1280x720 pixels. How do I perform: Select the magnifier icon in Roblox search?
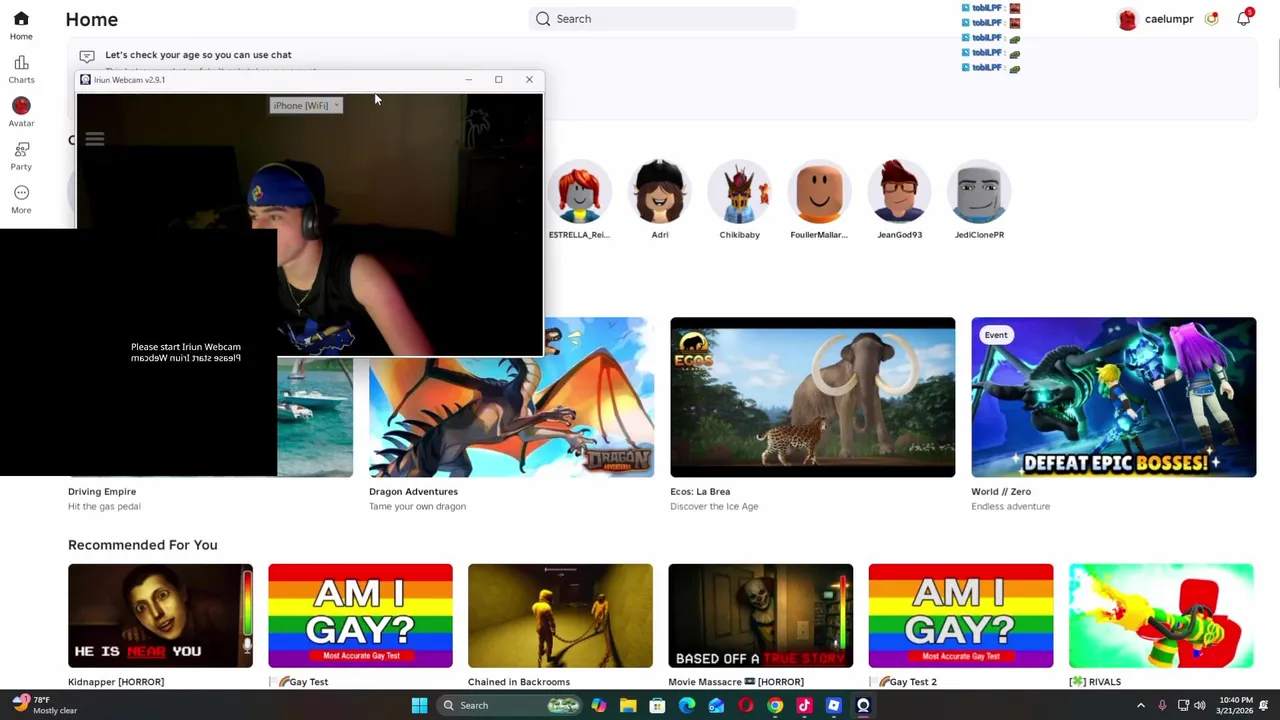click(x=543, y=18)
